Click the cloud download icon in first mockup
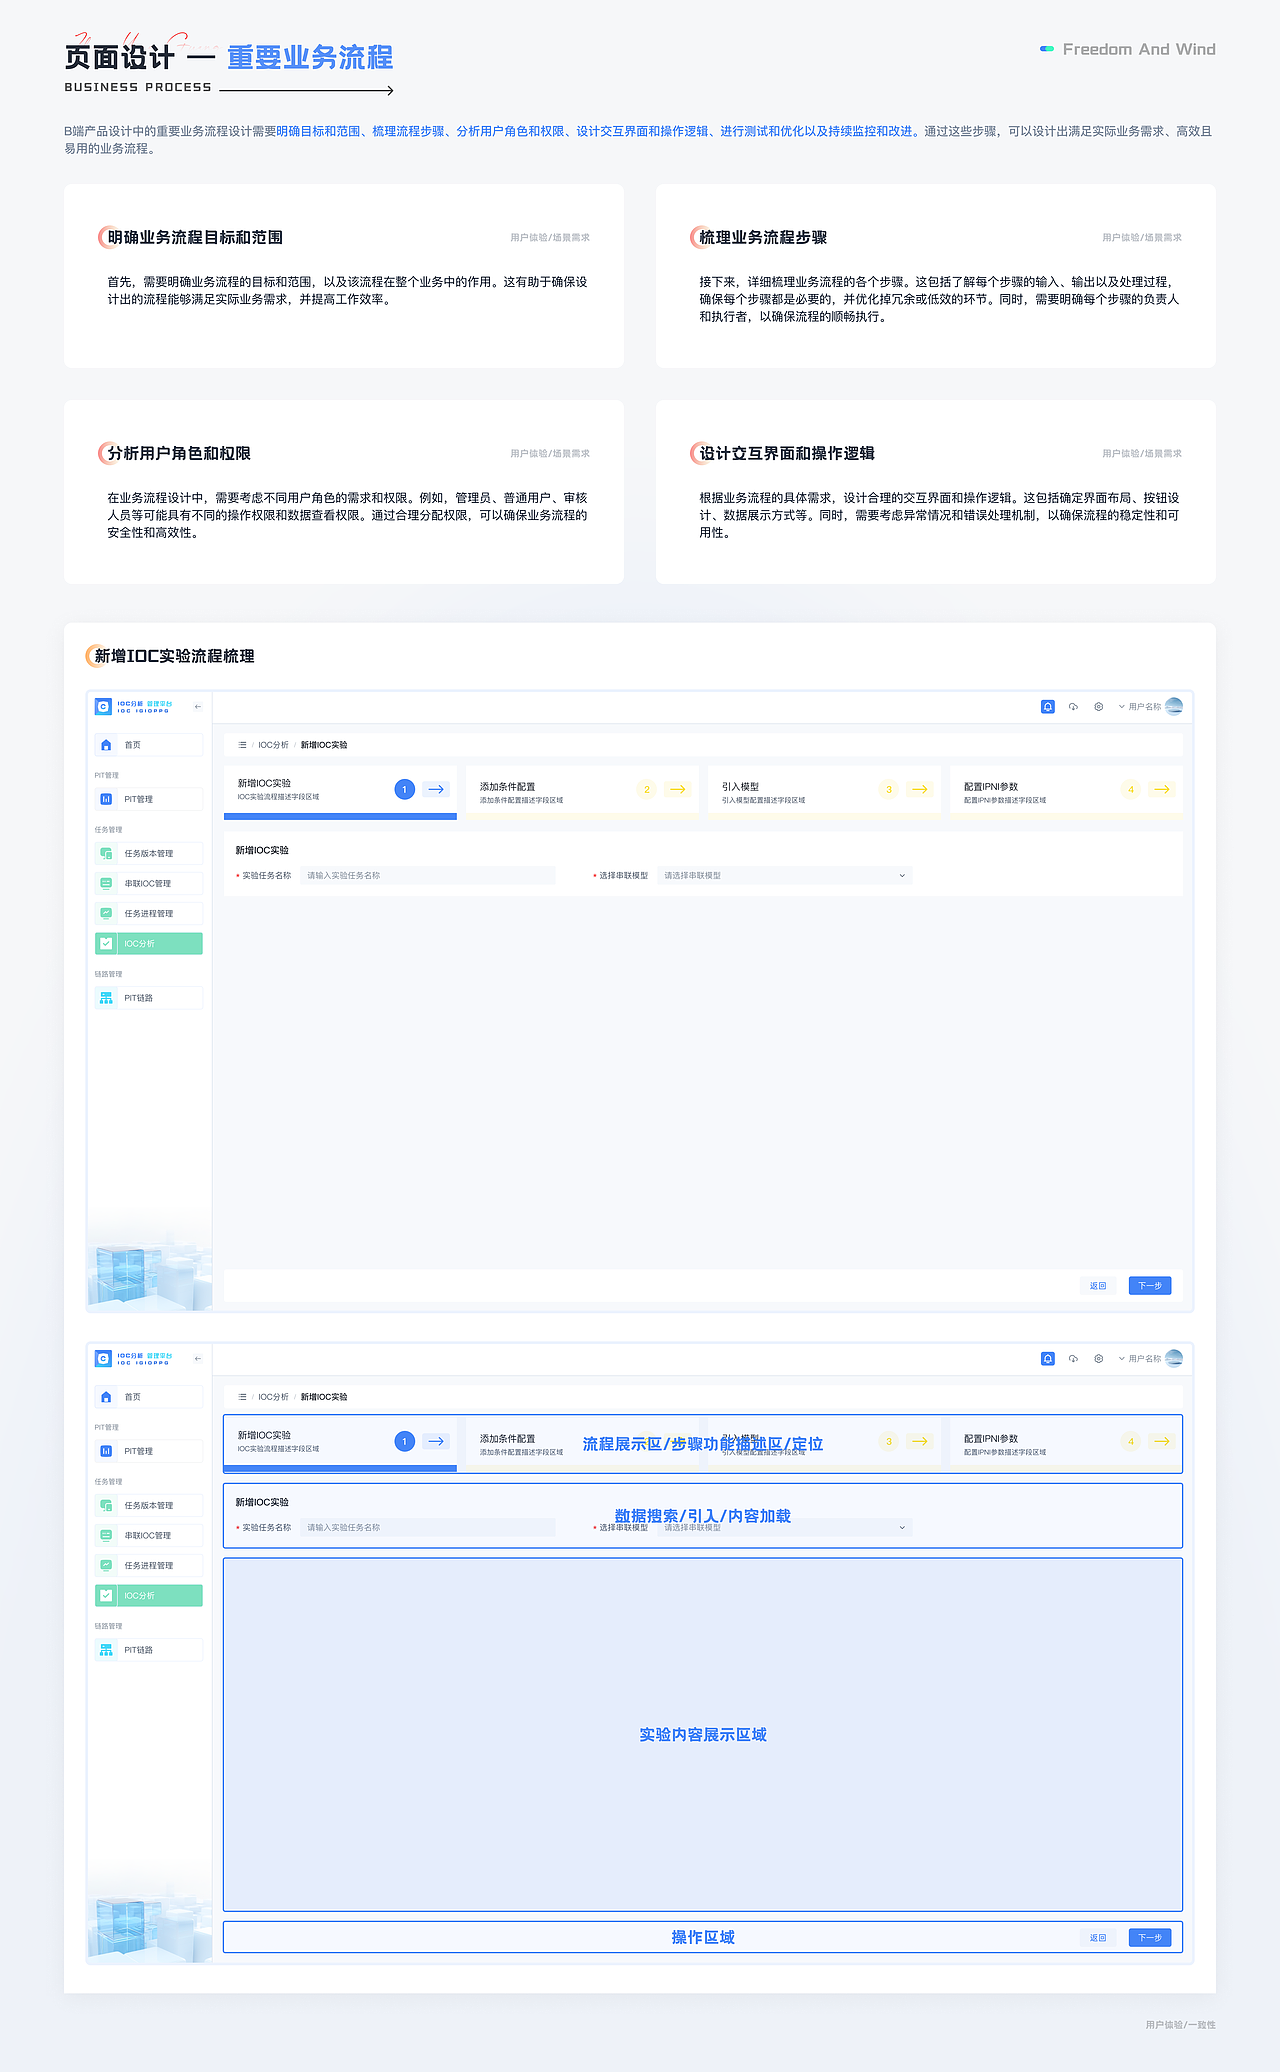The height and width of the screenshot is (2072, 1280). click(x=1073, y=707)
